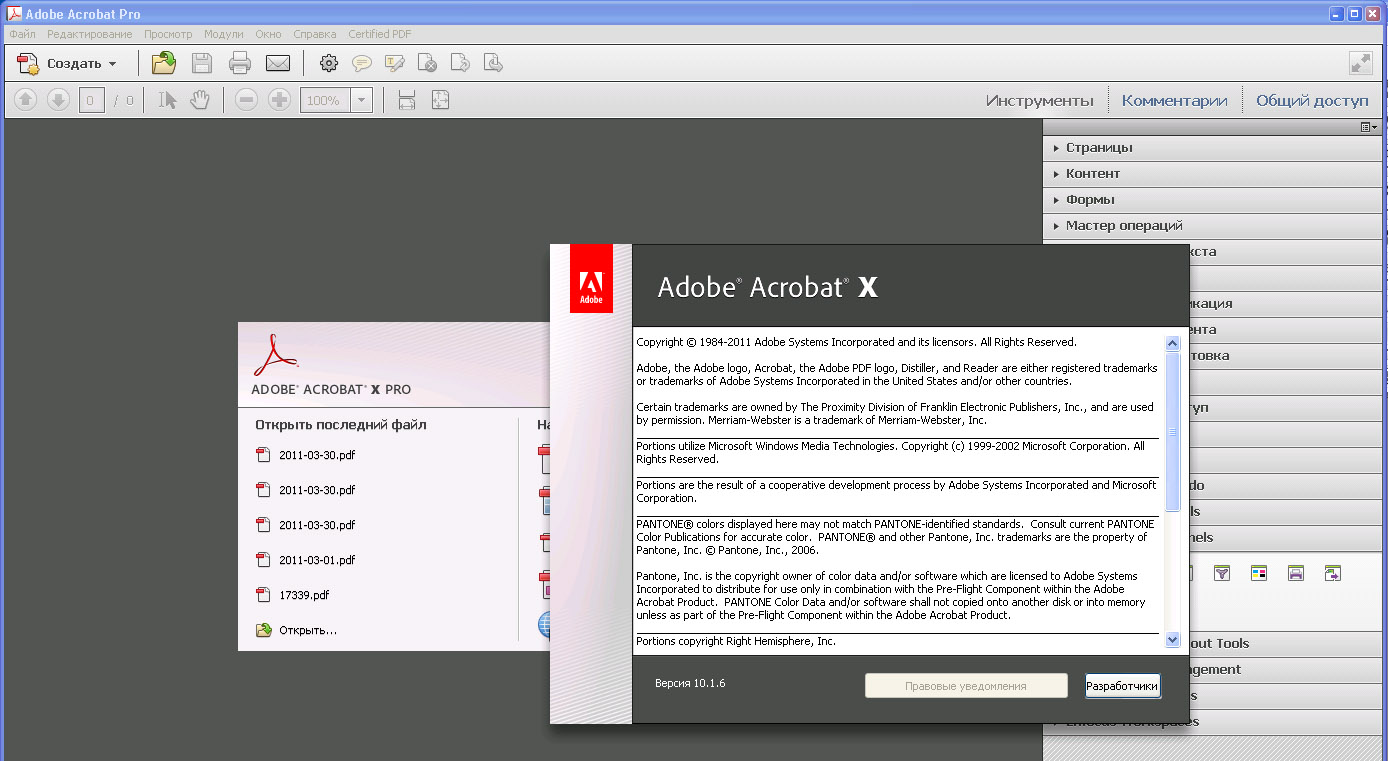The width and height of the screenshot is (1388, 761).
Task: Select the sticky note comment tool
Action: point(362,63)
